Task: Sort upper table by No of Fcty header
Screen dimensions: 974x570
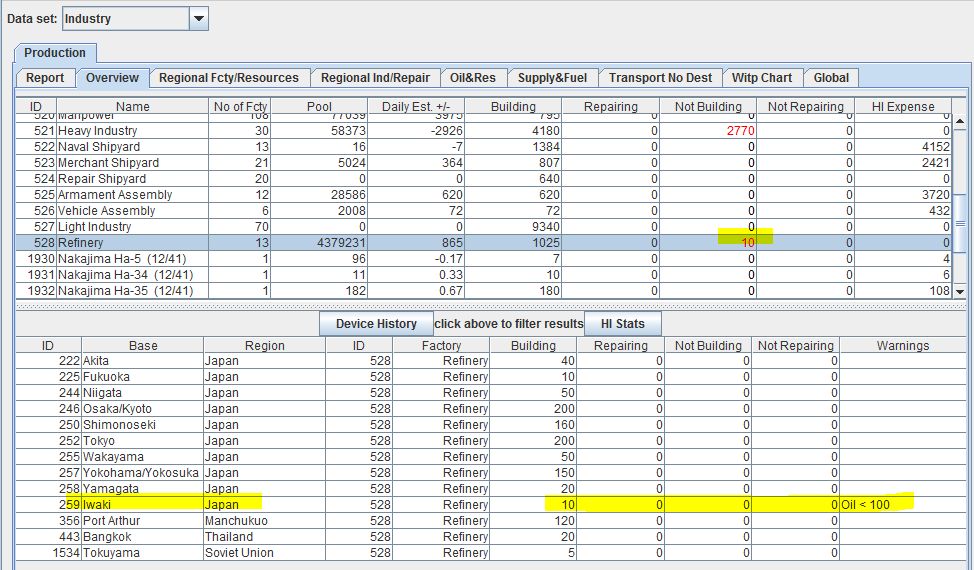Action: click(x=240, y=106)
